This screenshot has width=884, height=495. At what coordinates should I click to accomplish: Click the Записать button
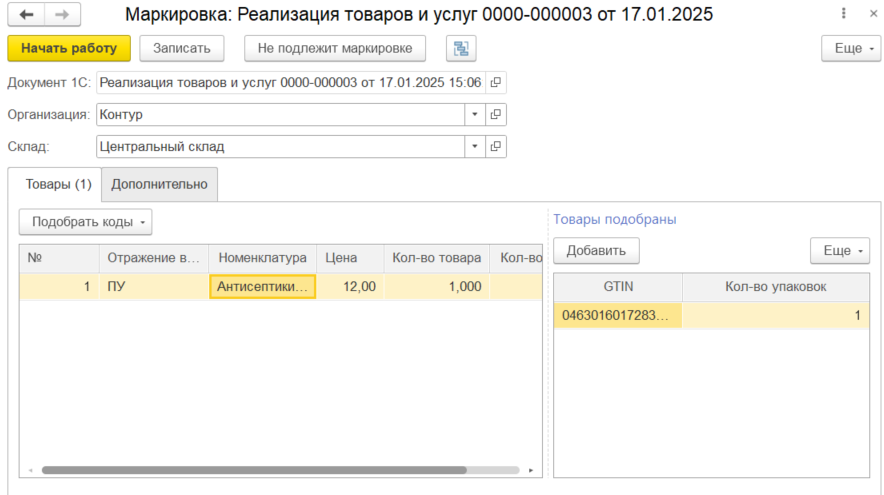pyautogui.click(x=181, y=48)
